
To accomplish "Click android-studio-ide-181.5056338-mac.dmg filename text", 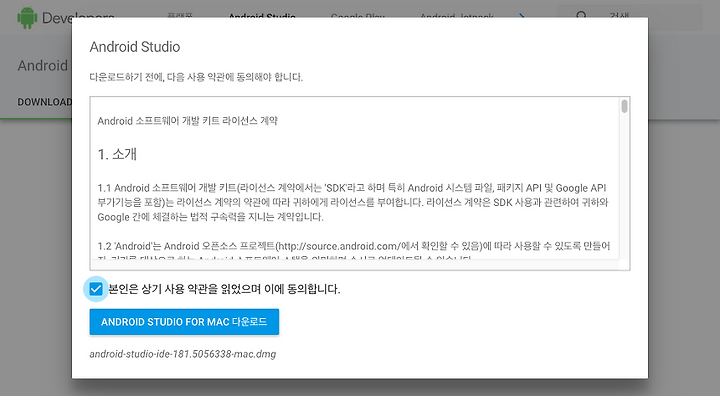I will [x=183, y=354].
